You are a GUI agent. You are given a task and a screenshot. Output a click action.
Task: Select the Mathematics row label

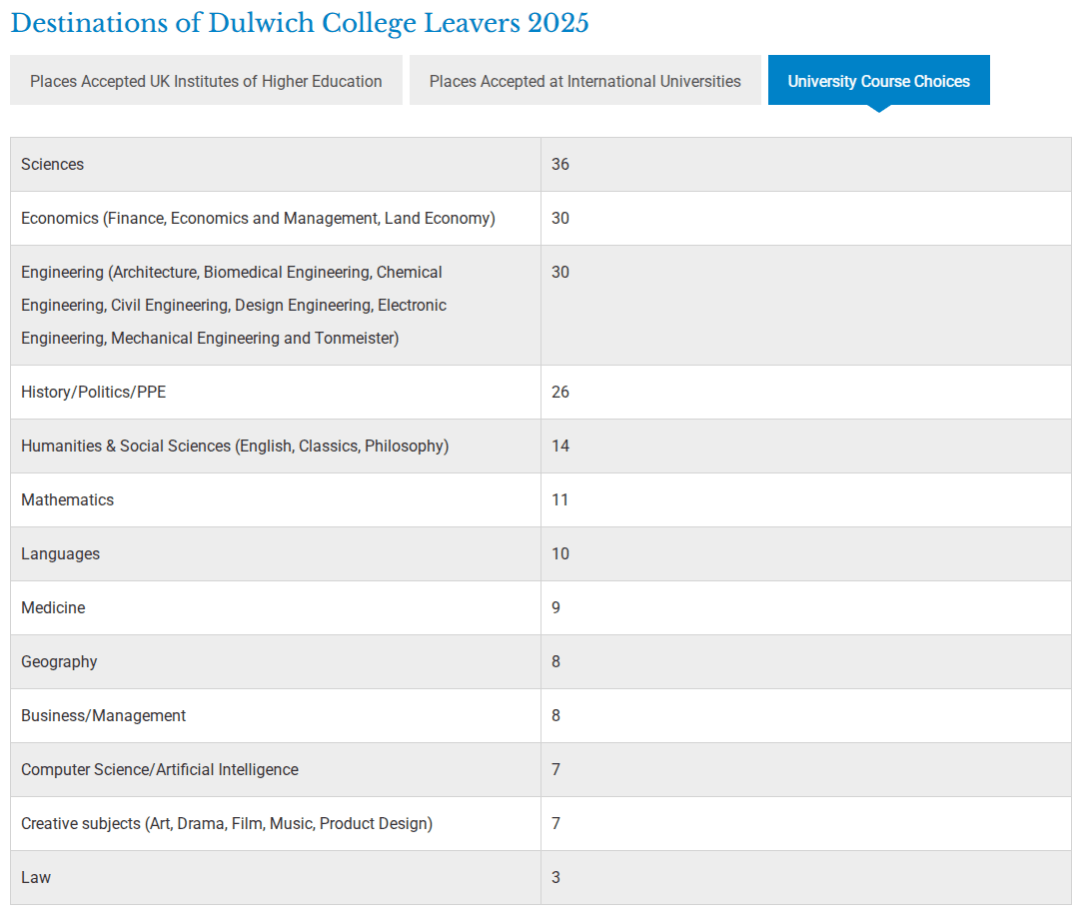[68, 500]
